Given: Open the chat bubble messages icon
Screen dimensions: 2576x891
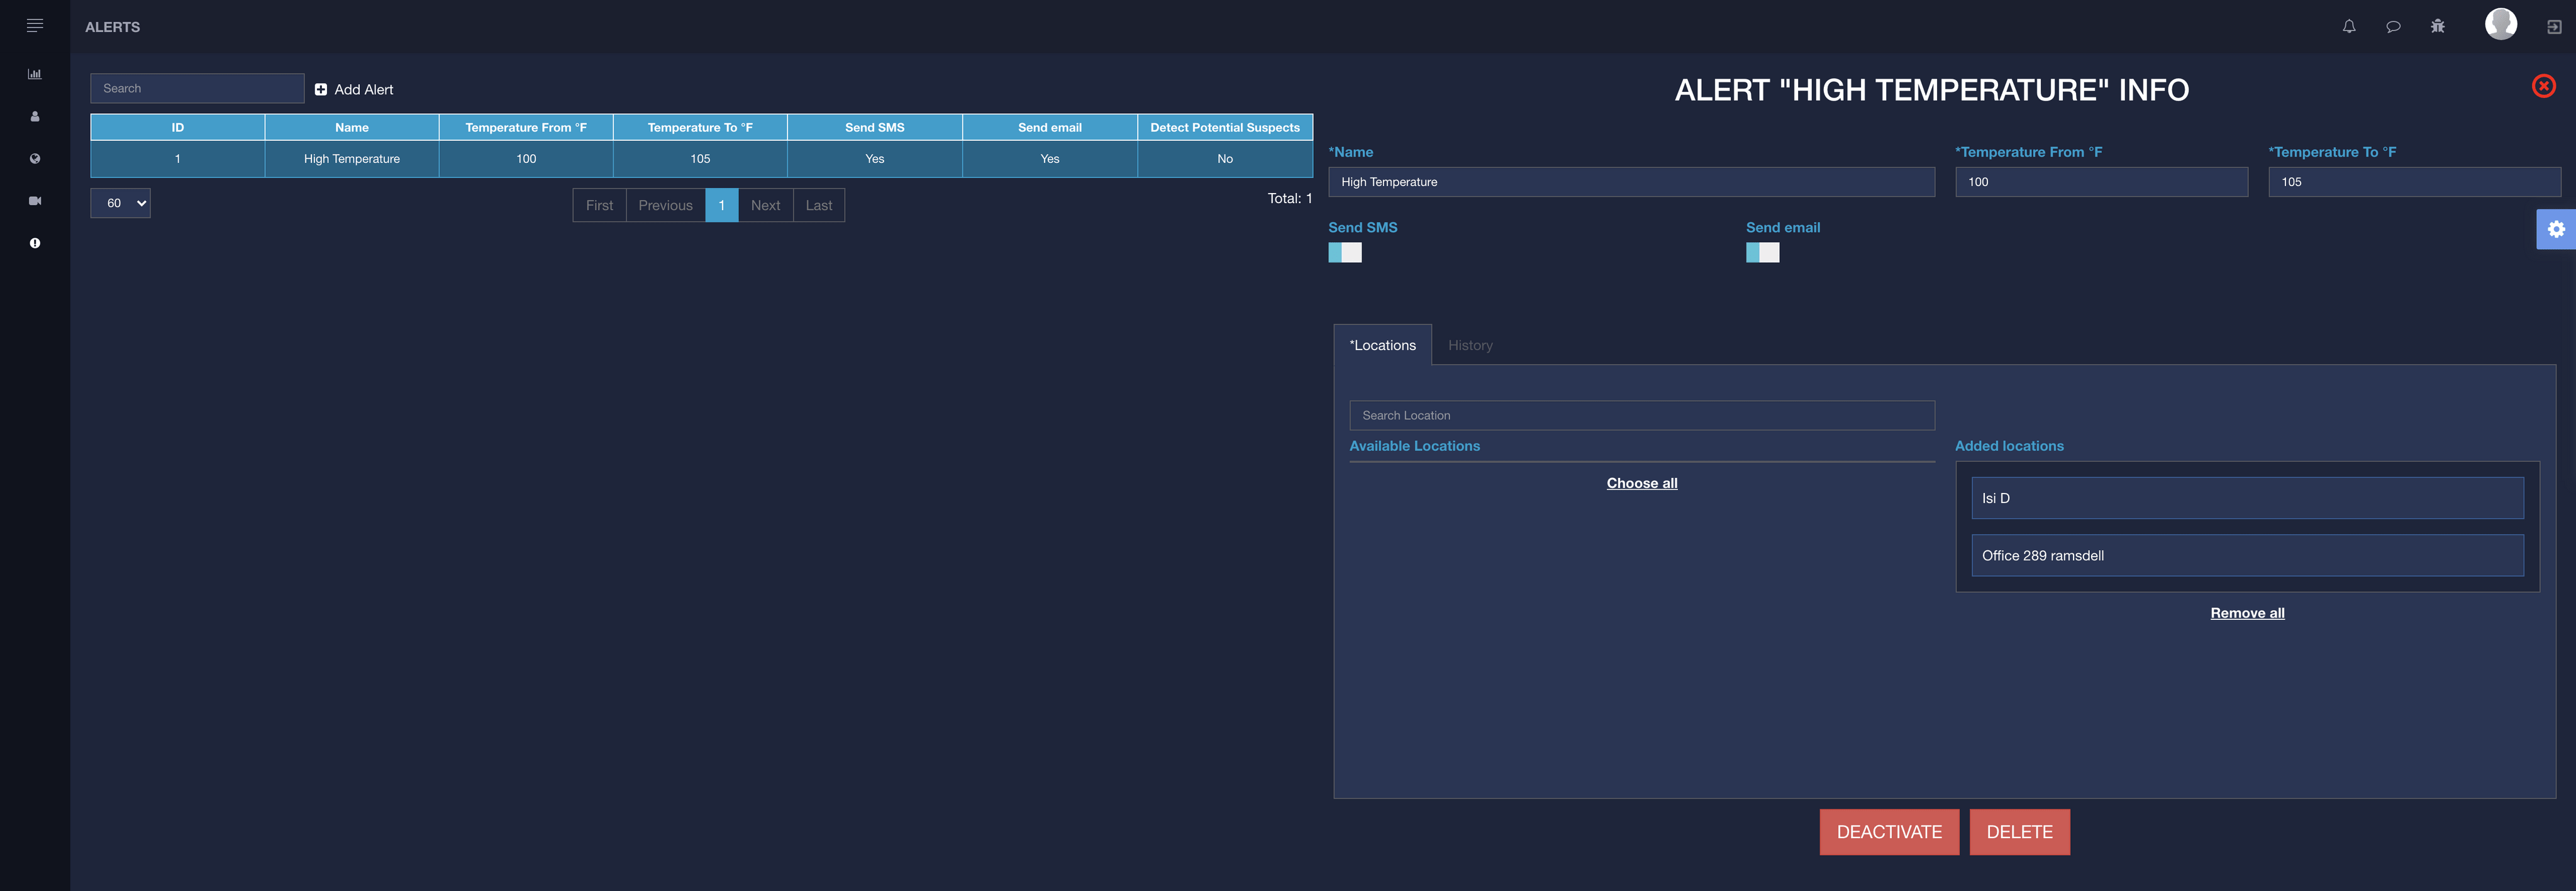Looking at the screenshot, I should [2393, 27].
